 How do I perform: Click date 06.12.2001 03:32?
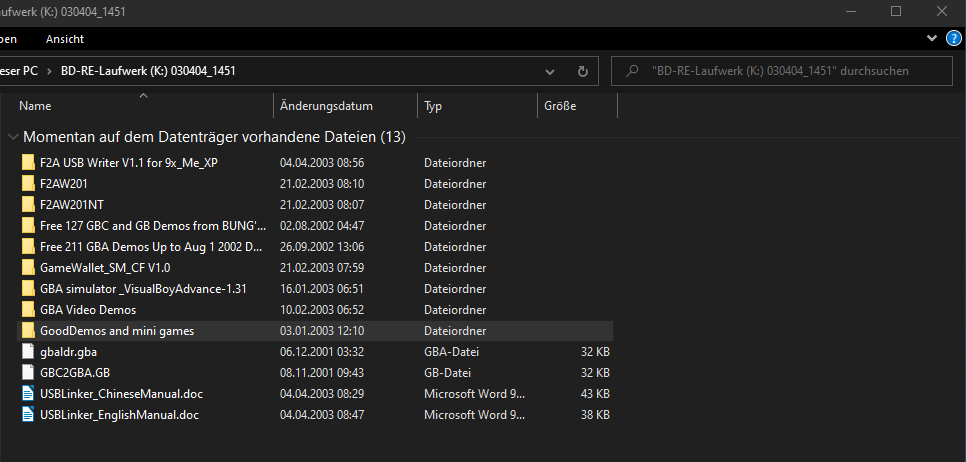tap(322, 352)
